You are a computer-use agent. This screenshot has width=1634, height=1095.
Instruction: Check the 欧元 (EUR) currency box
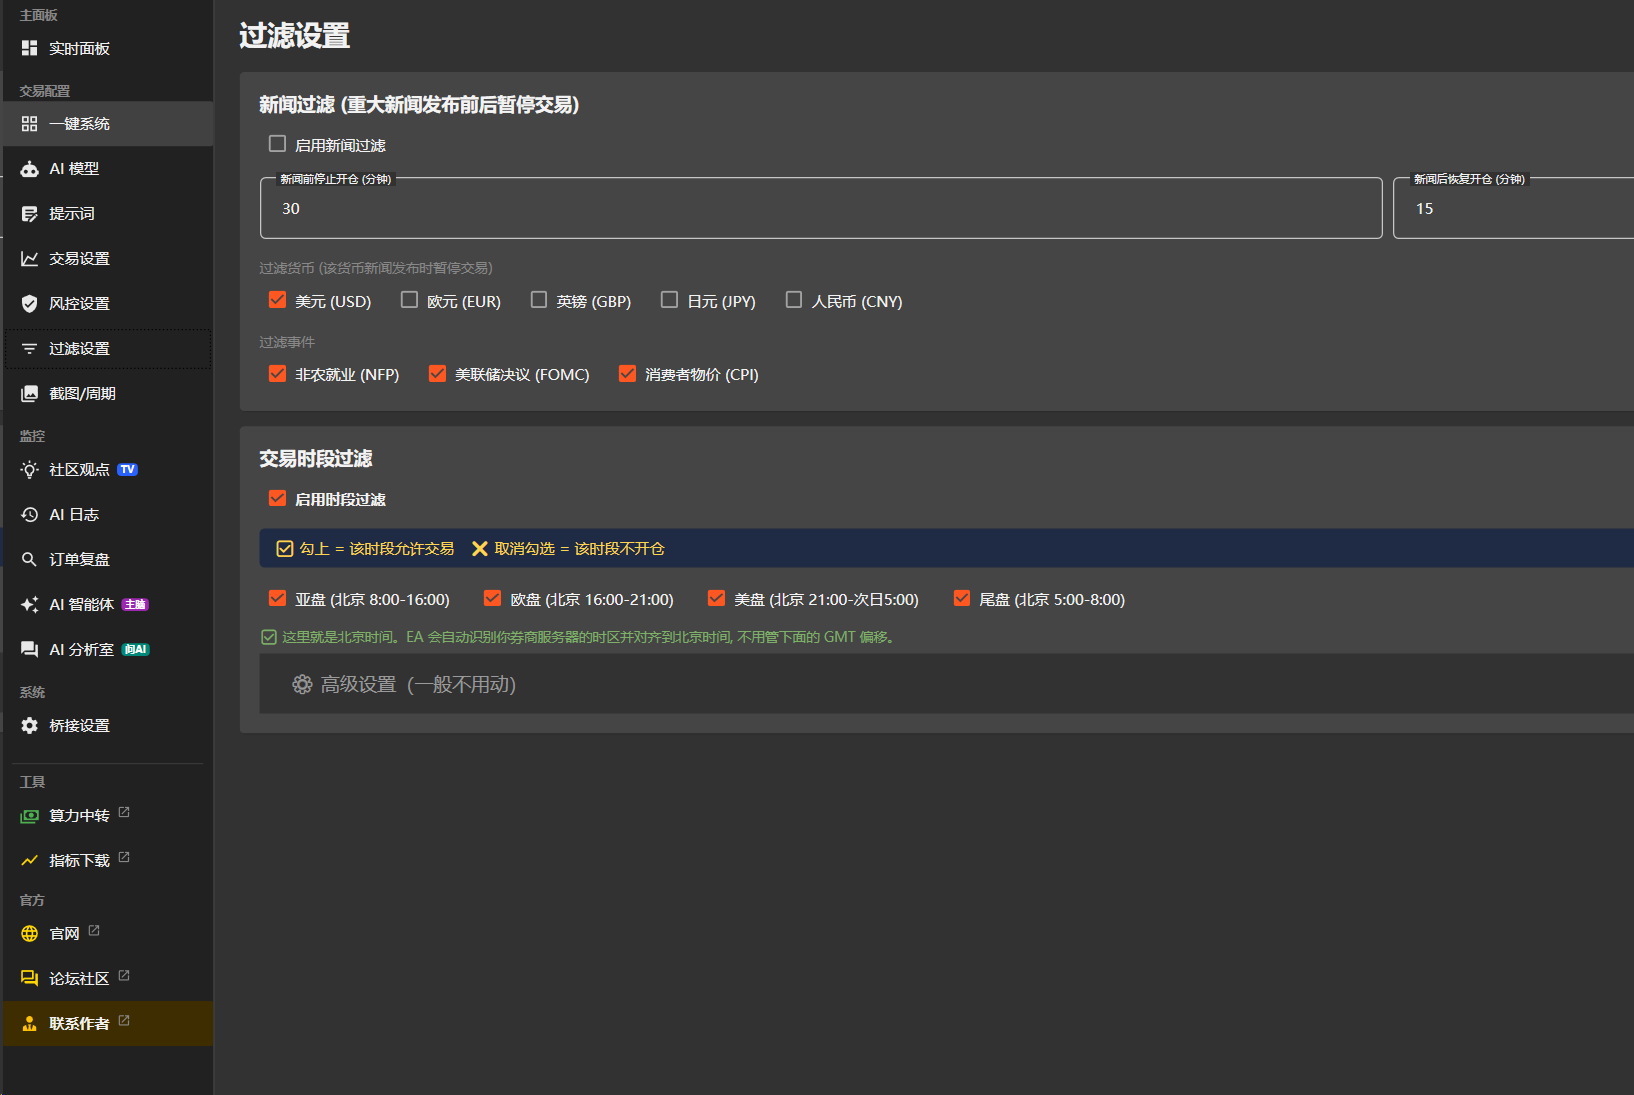coord(409,300)
